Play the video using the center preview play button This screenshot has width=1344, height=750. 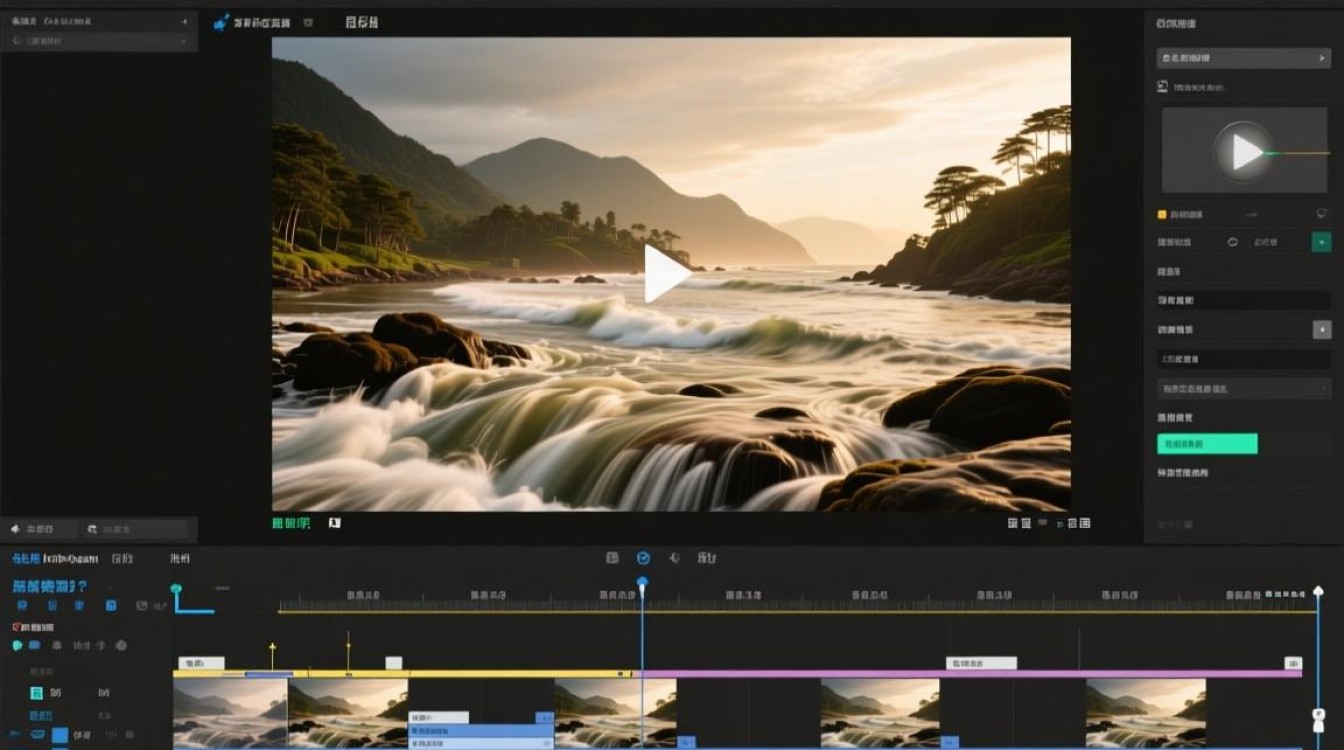(x=666, y=274)
